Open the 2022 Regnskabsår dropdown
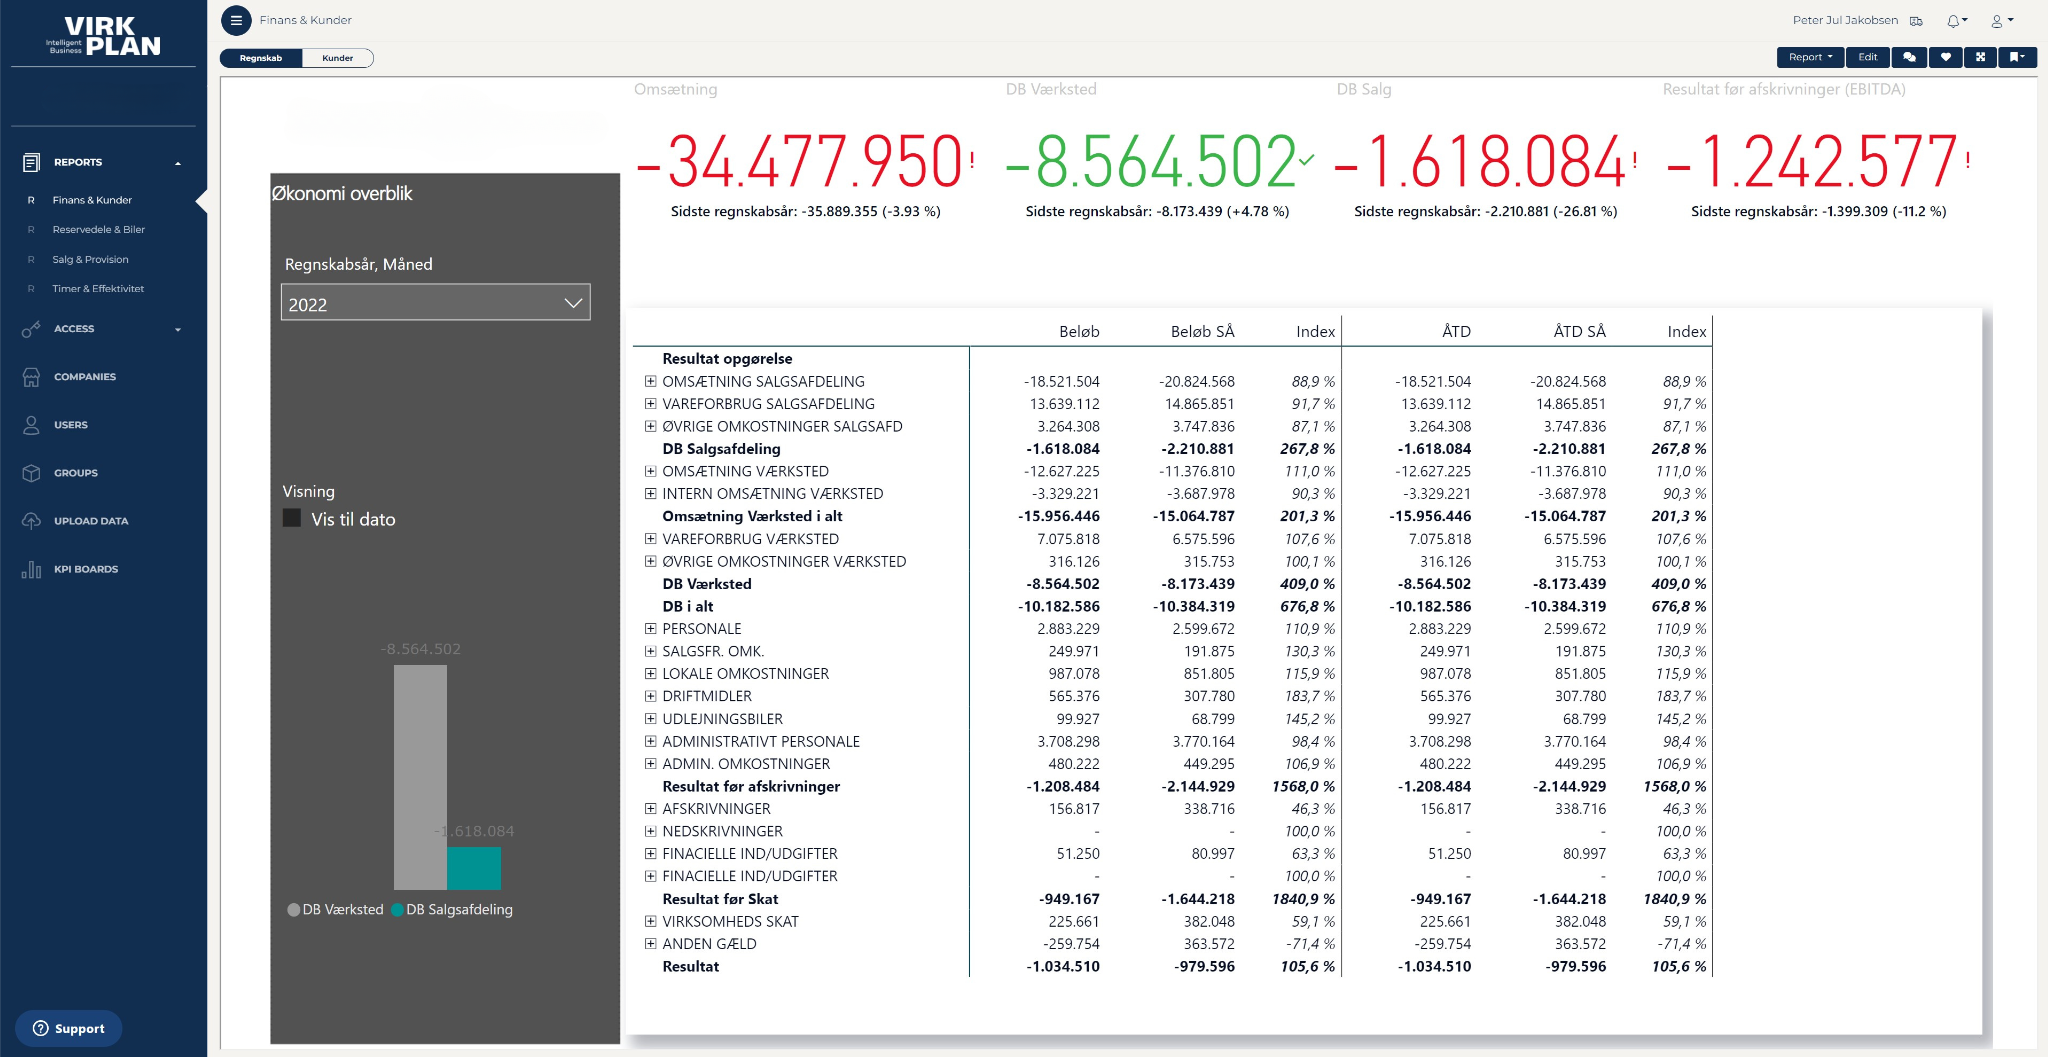 (x=435, y=303)
